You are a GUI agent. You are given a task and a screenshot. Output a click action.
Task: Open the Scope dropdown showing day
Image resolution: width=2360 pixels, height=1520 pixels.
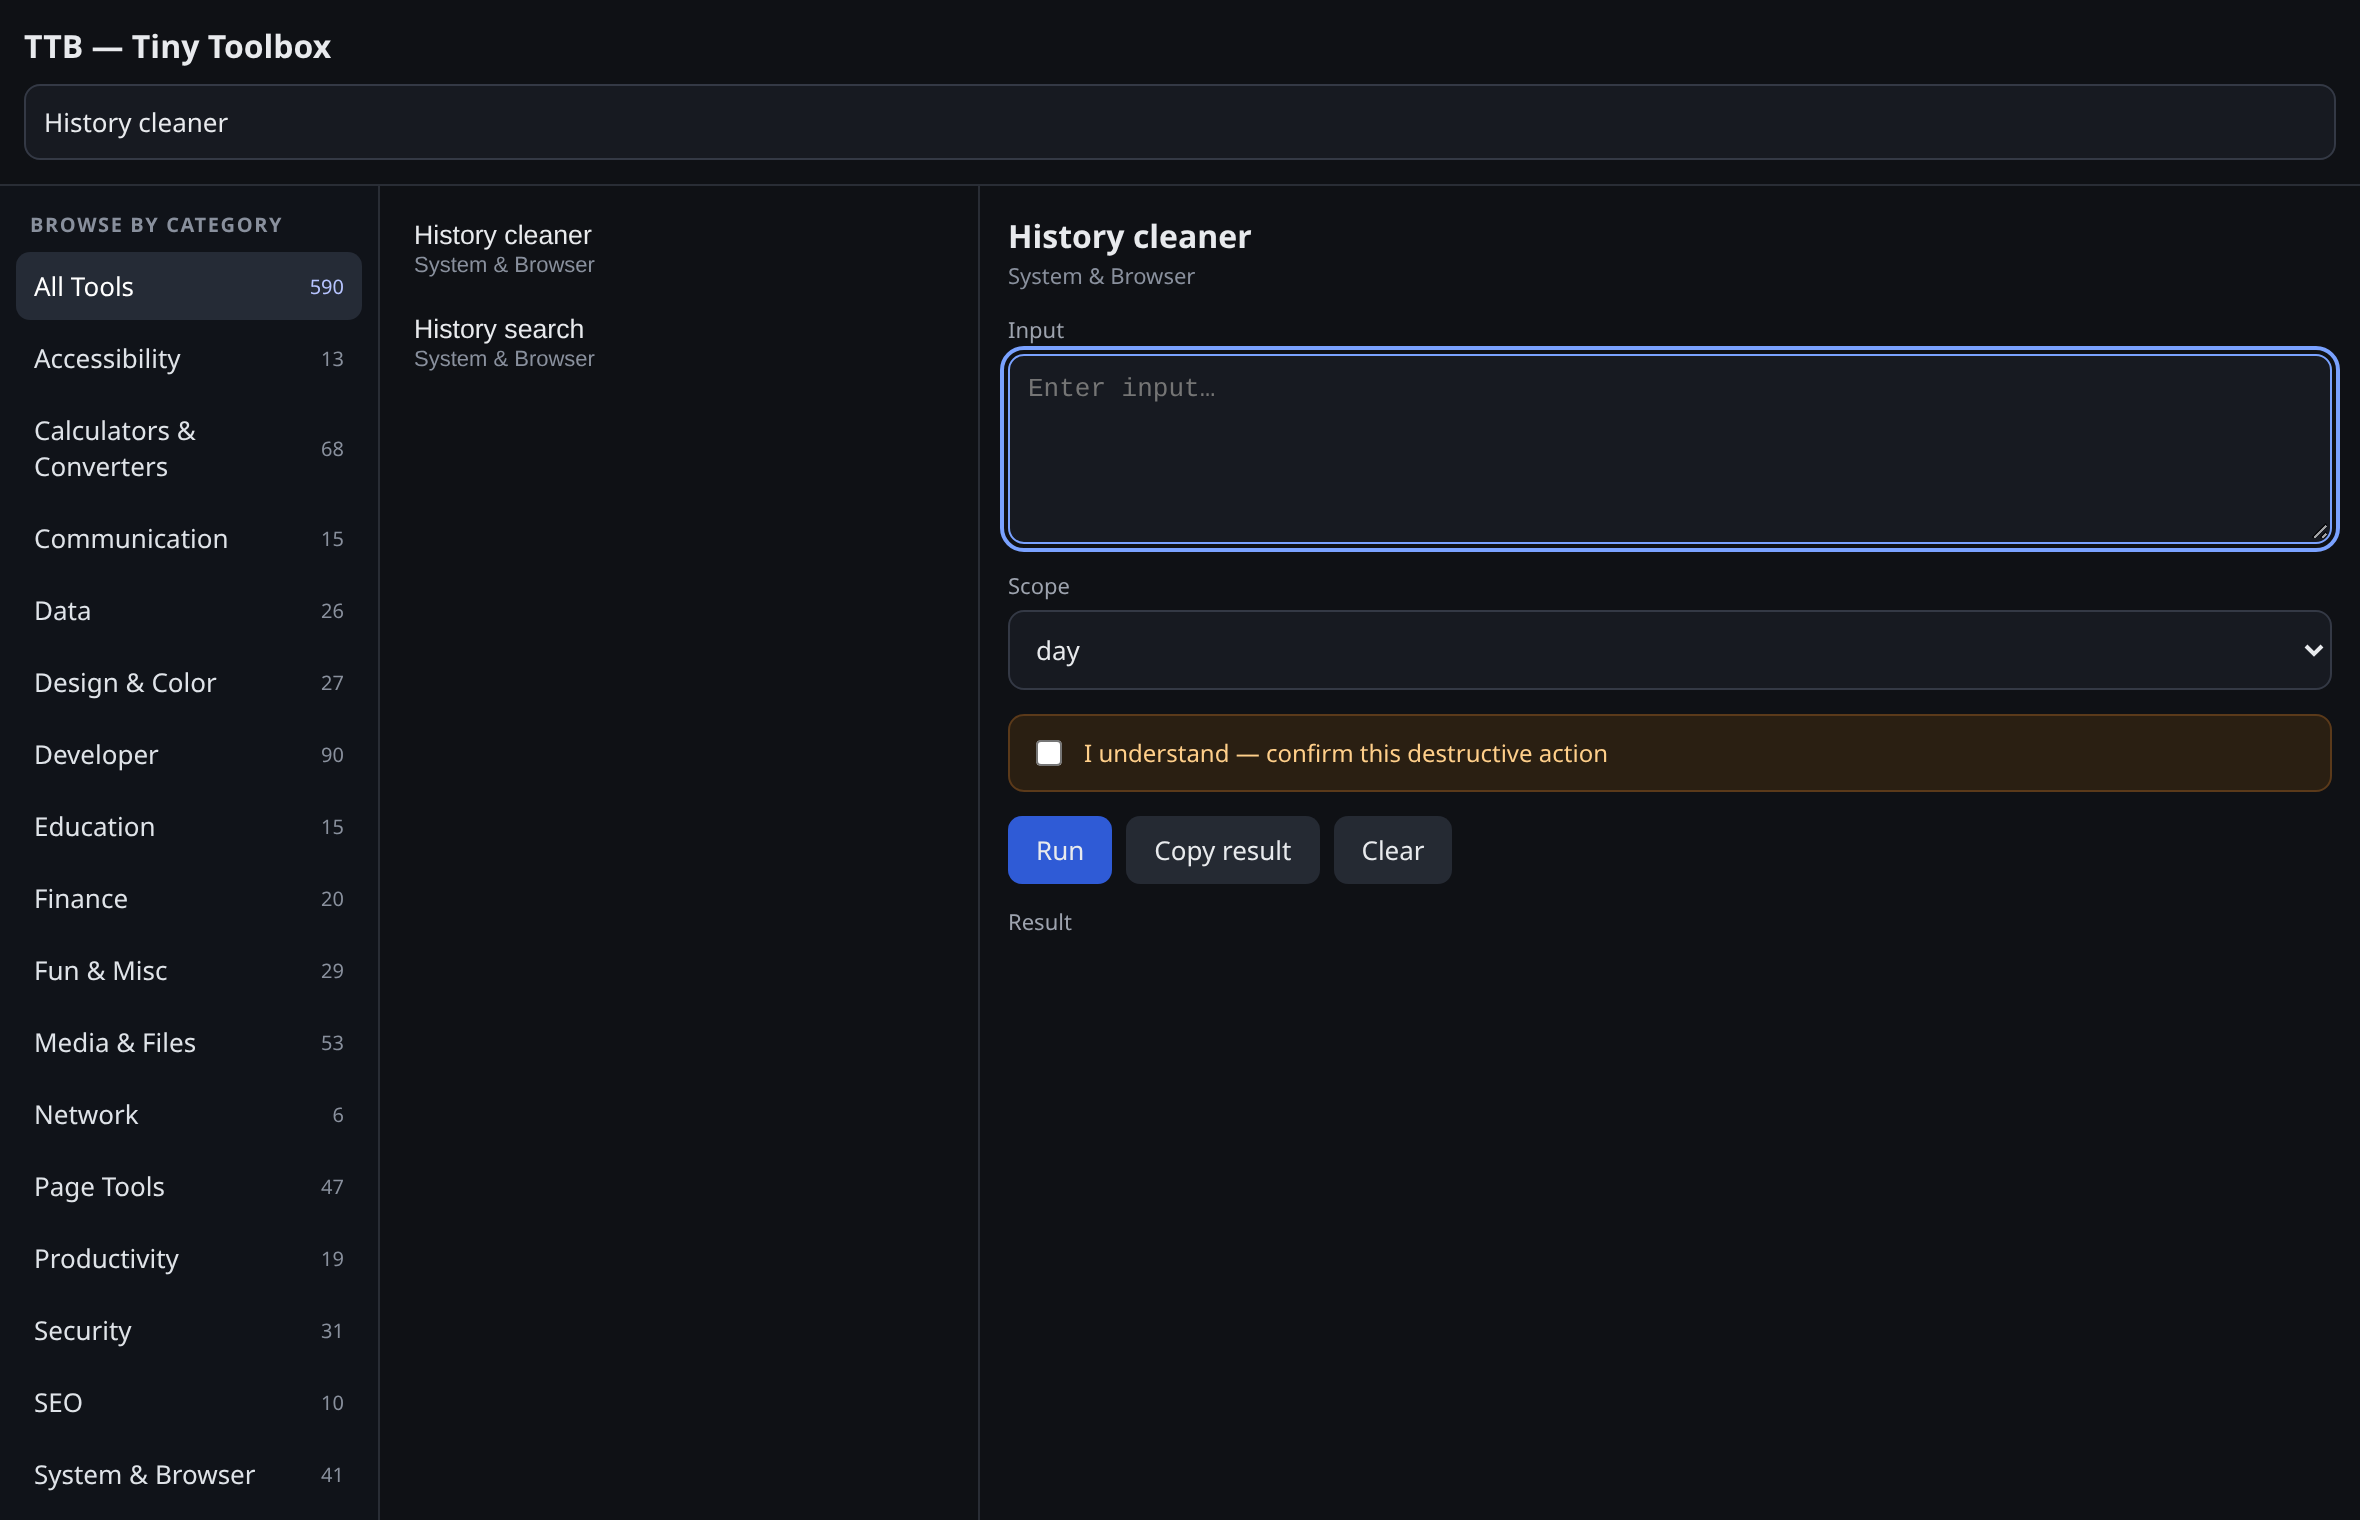click(1669, 650)
